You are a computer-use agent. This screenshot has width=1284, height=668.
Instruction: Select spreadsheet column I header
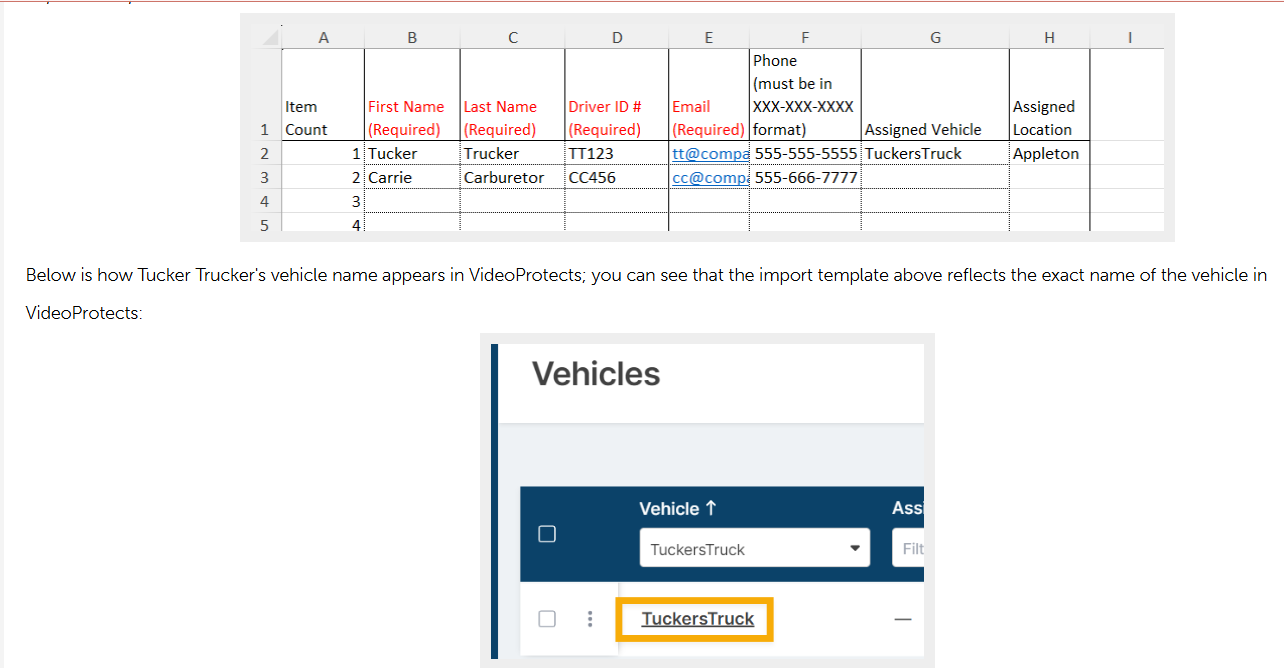(1129, 38)
